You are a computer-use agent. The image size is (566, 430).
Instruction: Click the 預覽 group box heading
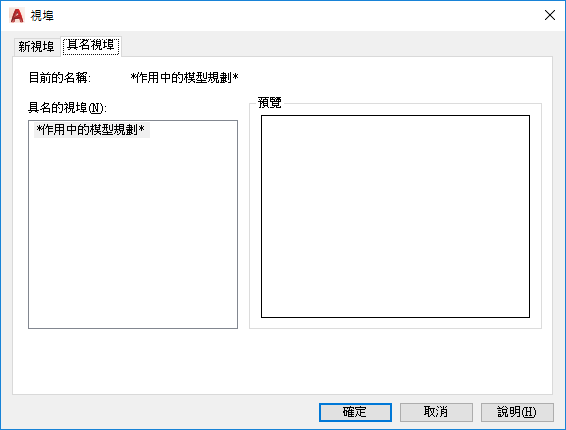[270, 103]
